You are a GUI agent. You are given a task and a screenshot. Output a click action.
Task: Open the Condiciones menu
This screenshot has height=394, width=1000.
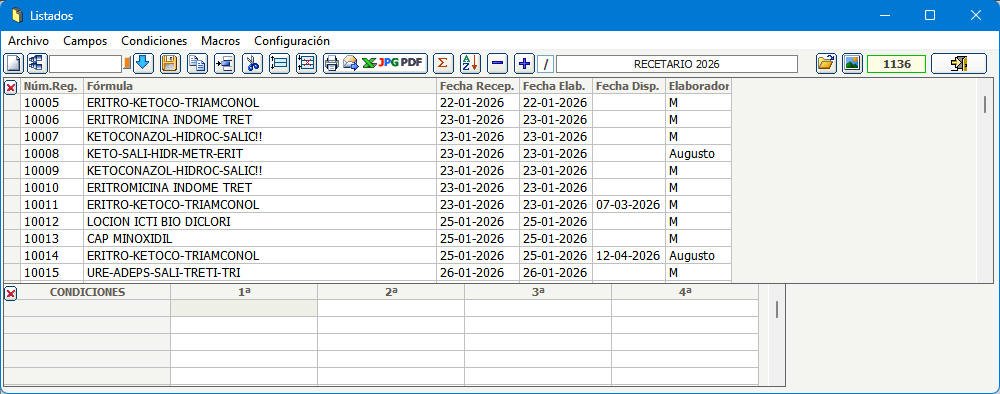coord(154,41)
